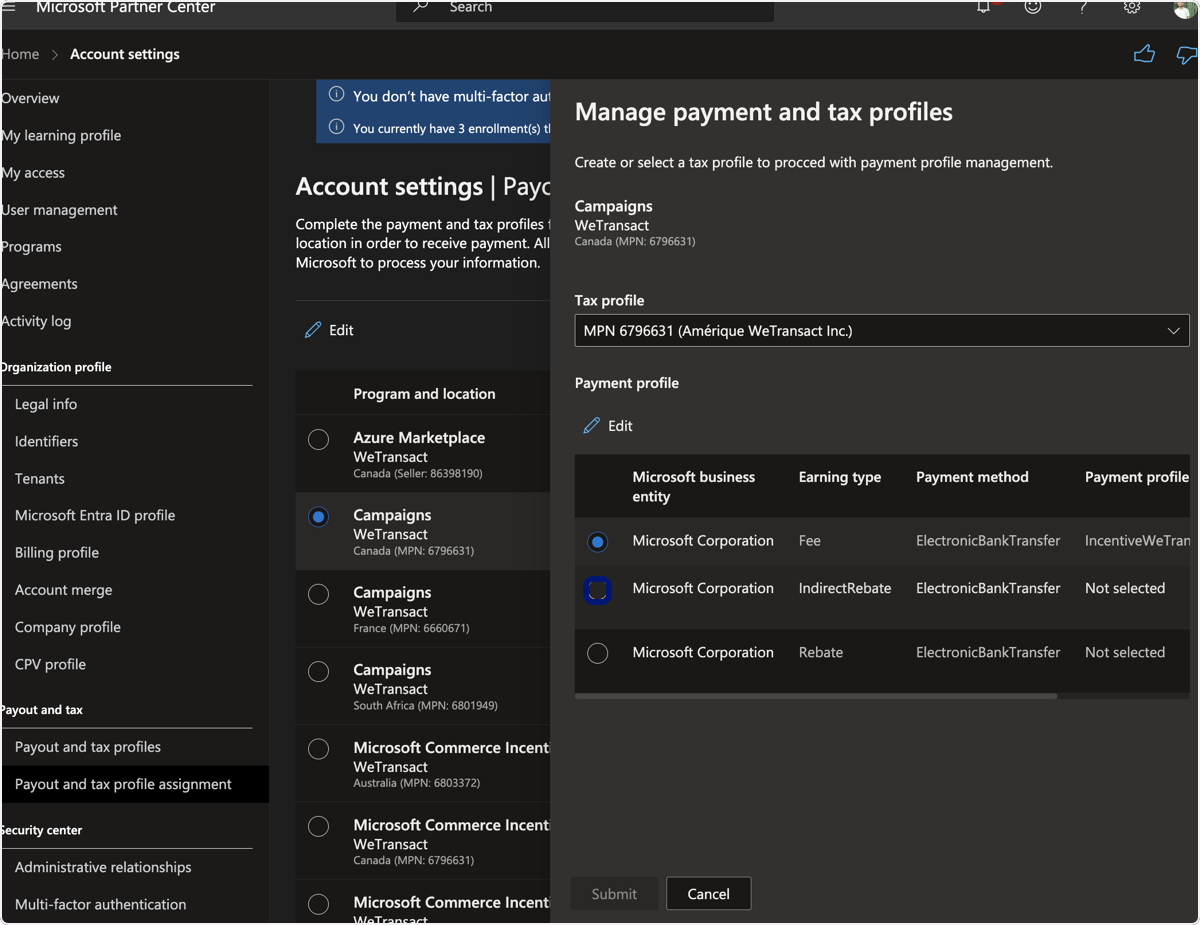Screen dimensions: 1200x925
Task: Expand the Tax profile dropdown
Action: pyautogui.click(x=882, y=331)
